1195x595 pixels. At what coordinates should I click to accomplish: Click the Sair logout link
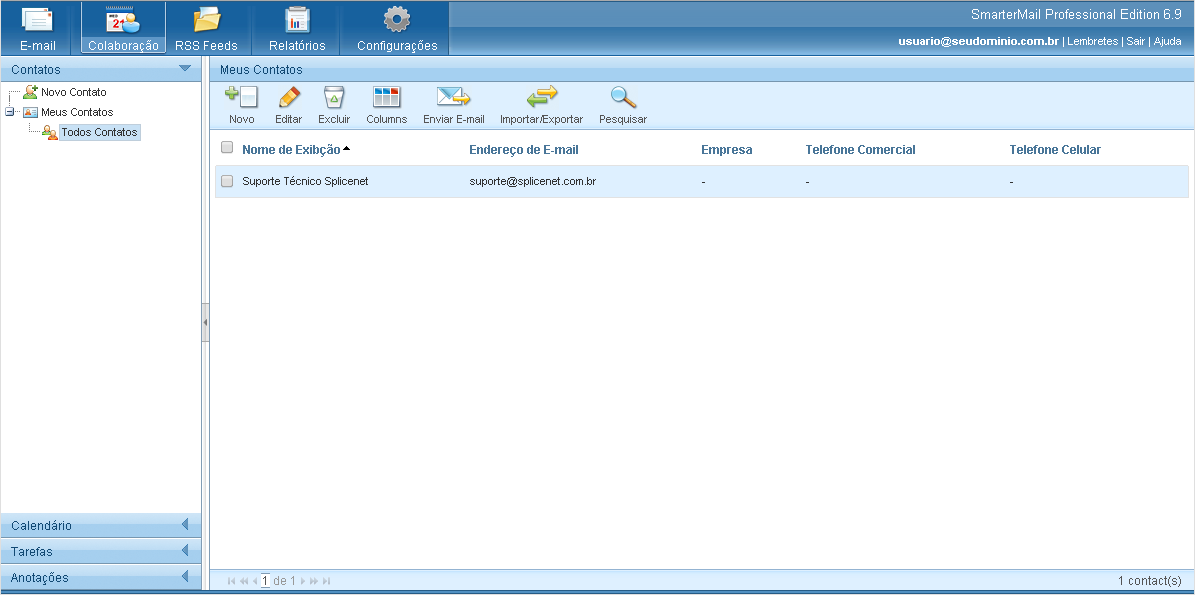tap(1135, 41)
